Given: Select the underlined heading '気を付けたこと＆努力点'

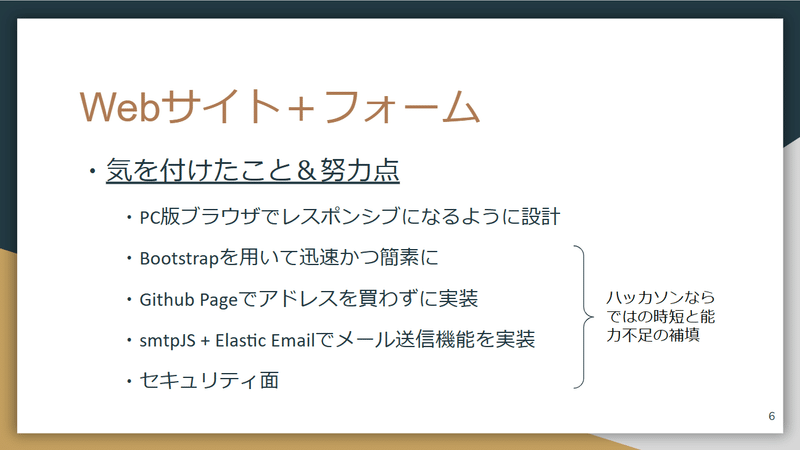Looking at the screenshot, I should point(253,170).
